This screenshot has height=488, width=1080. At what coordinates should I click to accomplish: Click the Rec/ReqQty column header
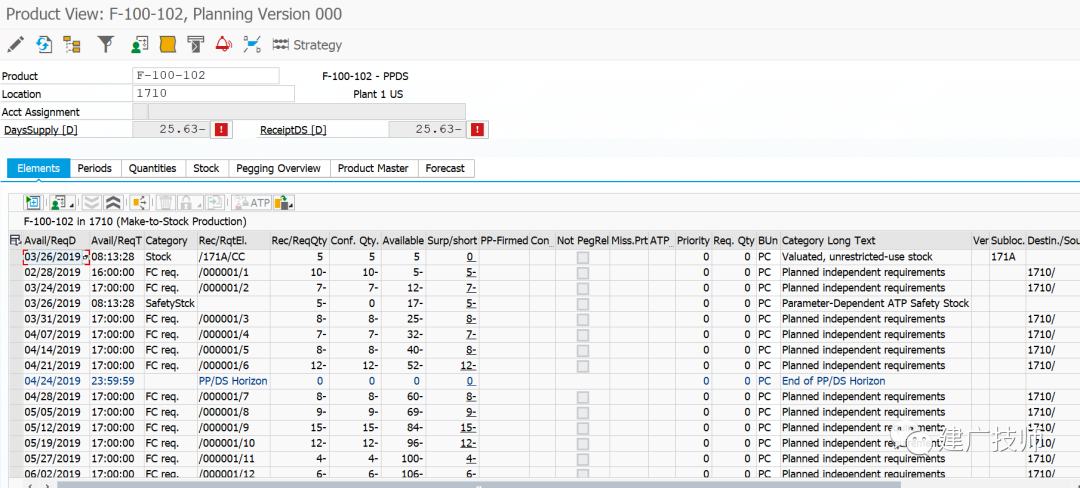point(298,240)
